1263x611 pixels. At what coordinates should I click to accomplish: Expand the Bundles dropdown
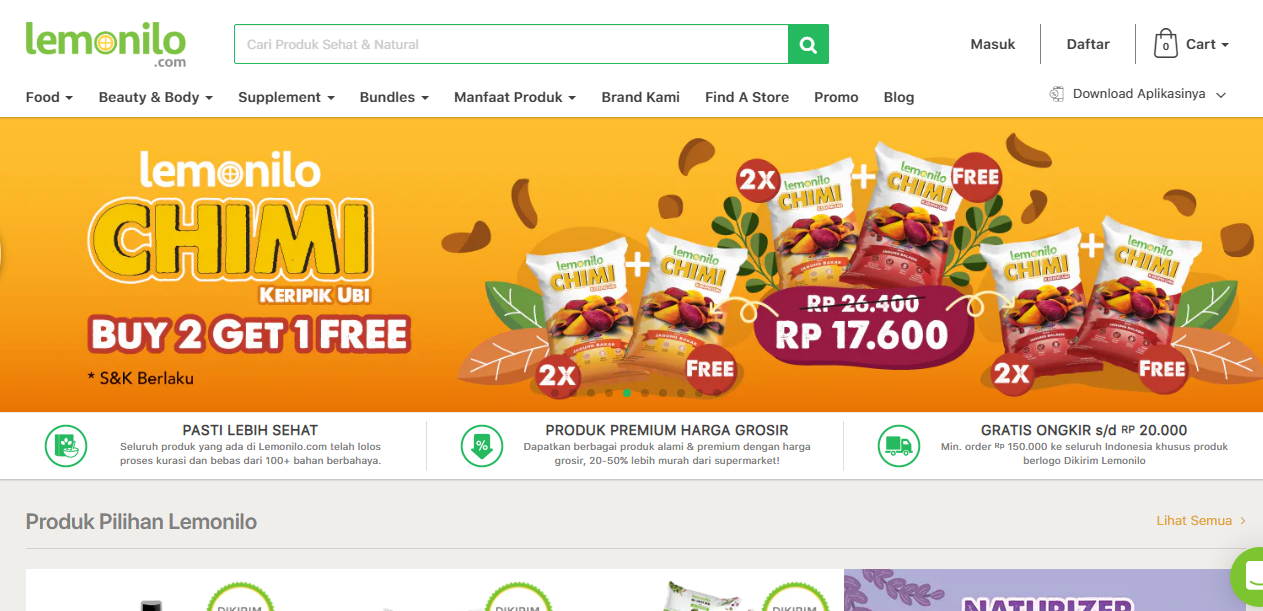[394, 97]
